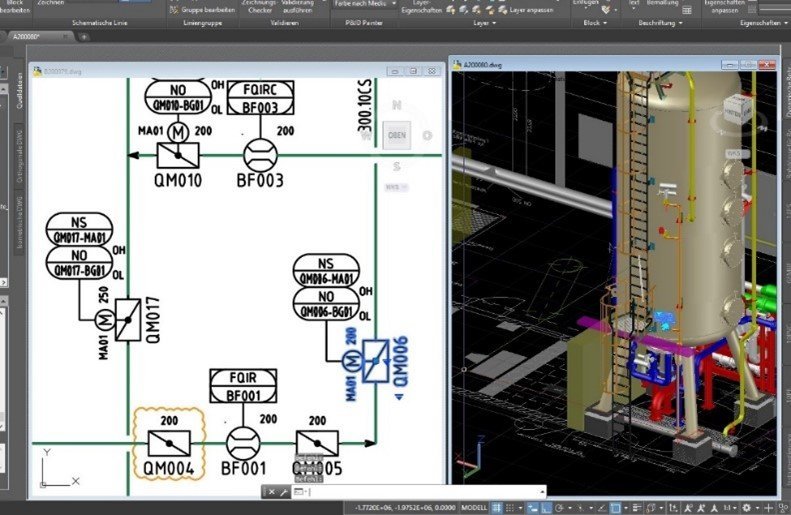Image resolution: width=791 pixels, height=515 pixels.
Task: Toggle snap mode dotted-grid icon in status bar
Action: click(510, 507)
